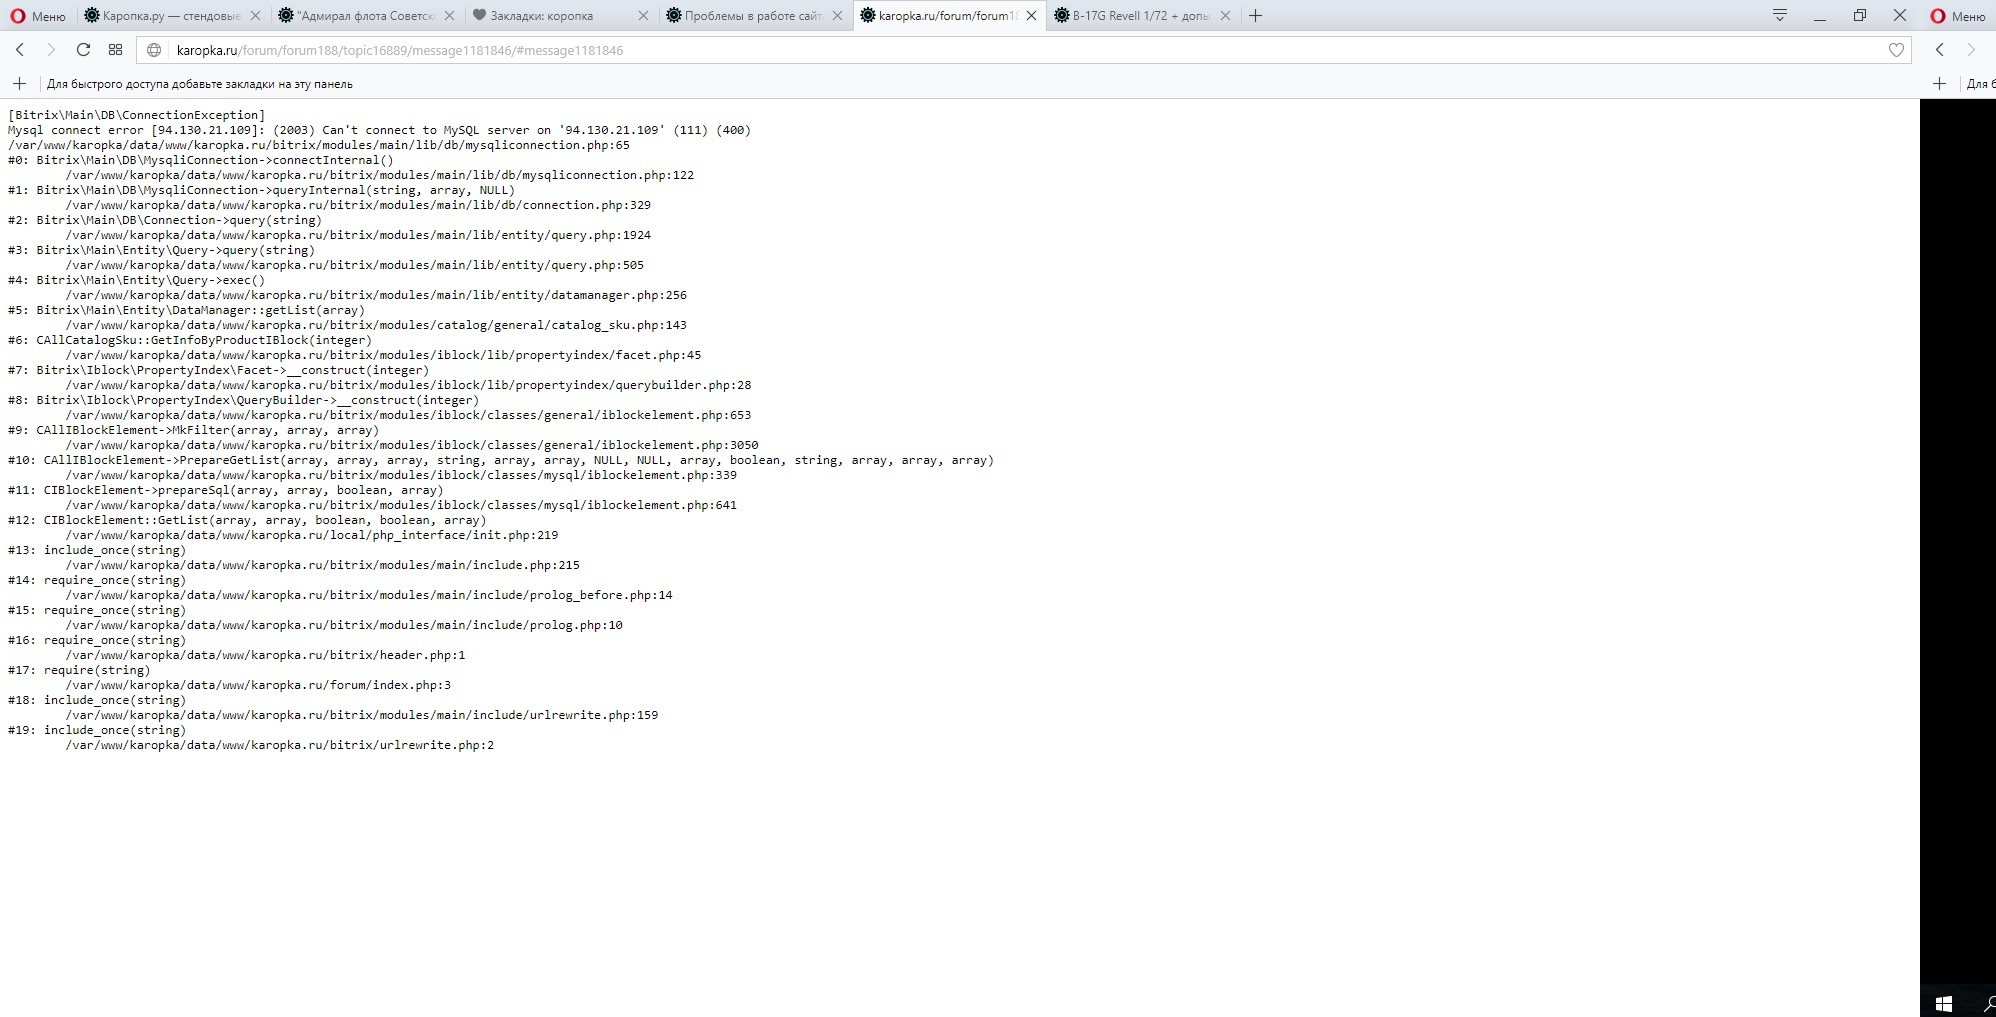Click the Windows Start button
The width and height of the screenshot is (1996, 1017).
coord(1943,1003)
